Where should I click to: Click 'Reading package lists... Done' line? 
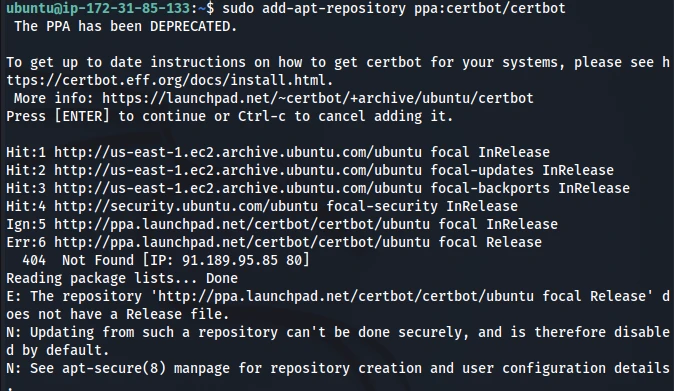122,278
